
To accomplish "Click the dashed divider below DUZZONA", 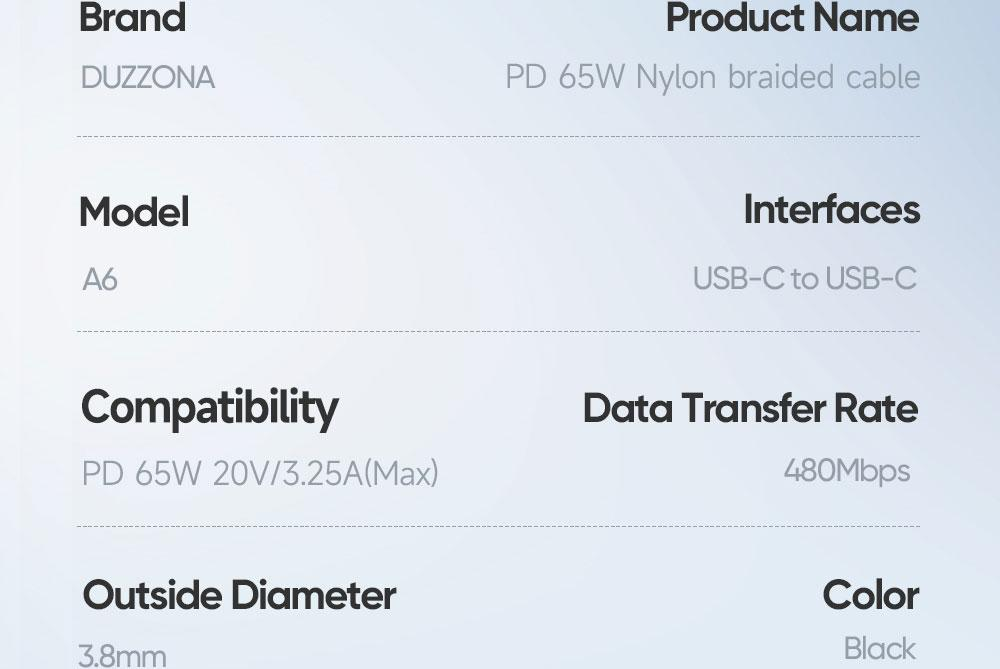I will 498,137.
